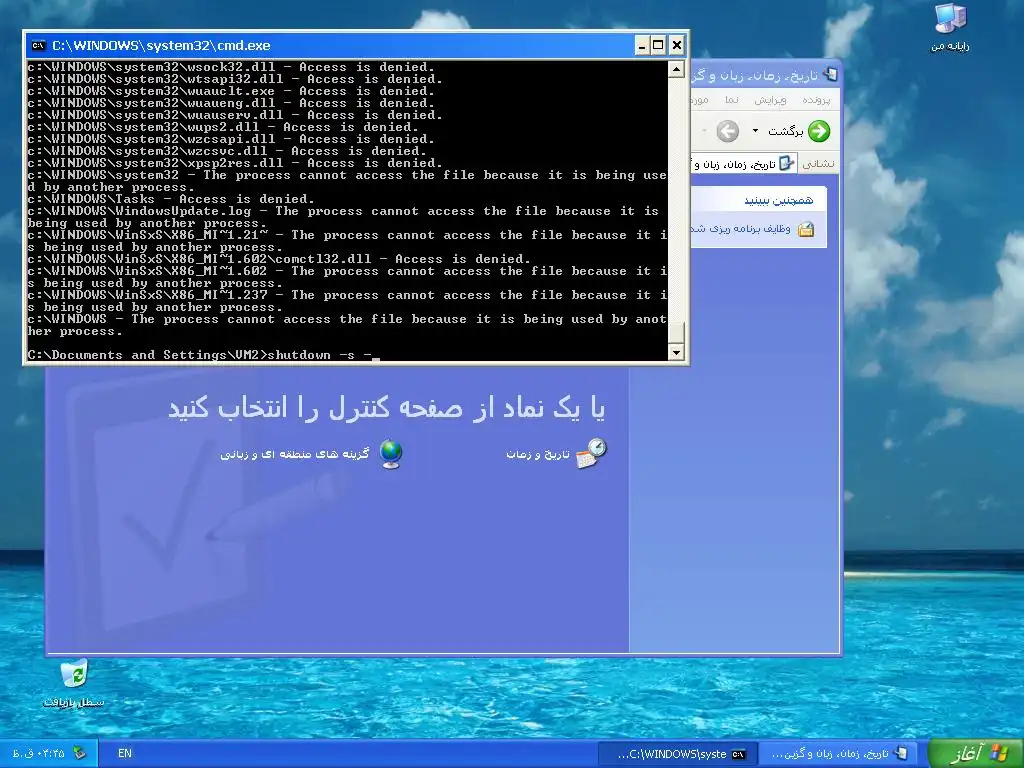Image resolution: width=1024 pixels, height=768 pixels.
Task: Open the My Computer desktop icon
Action: (950, 27)
